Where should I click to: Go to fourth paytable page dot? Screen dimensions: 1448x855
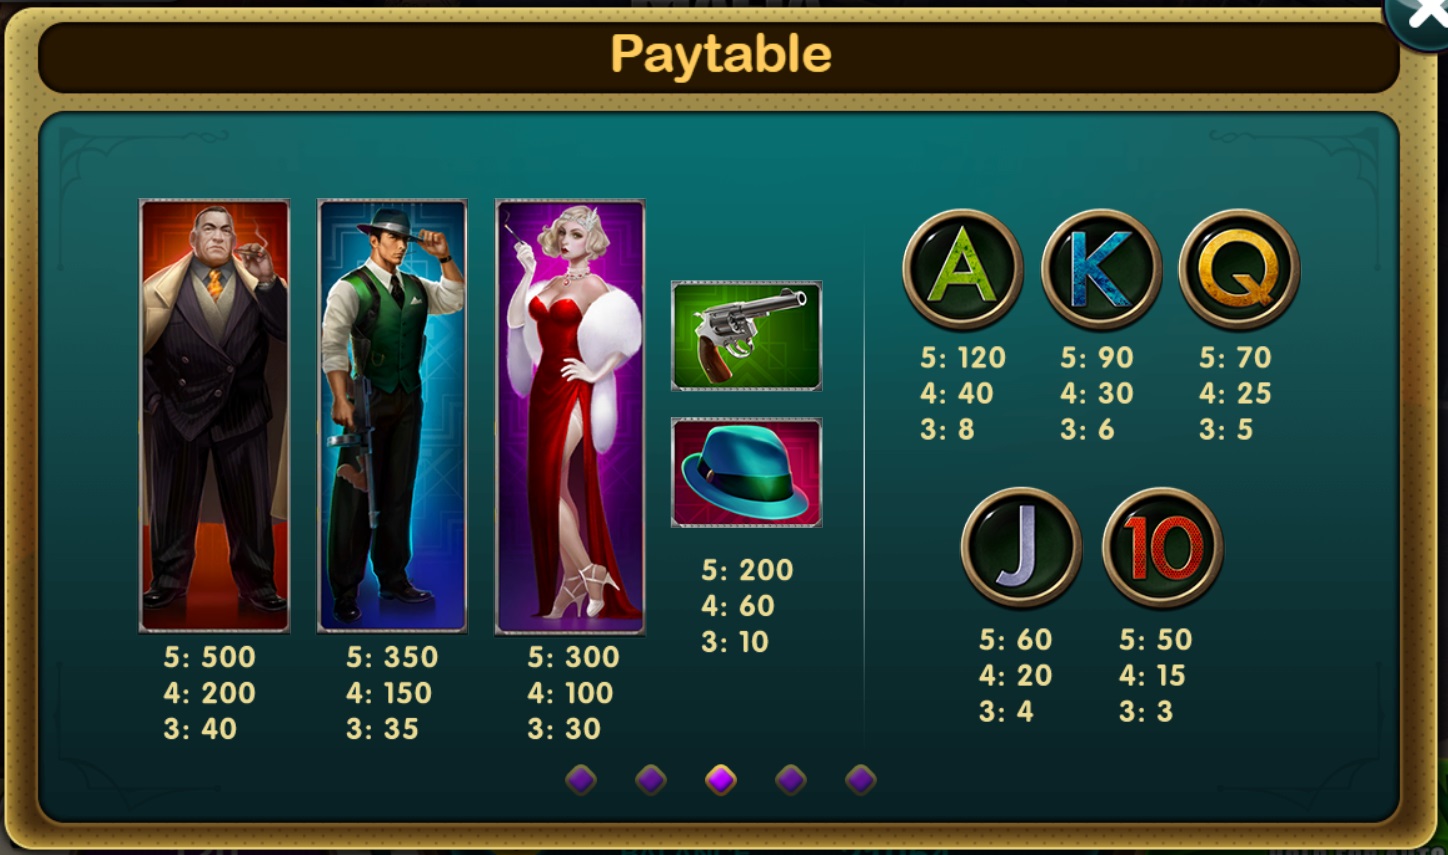coord(791,779)
